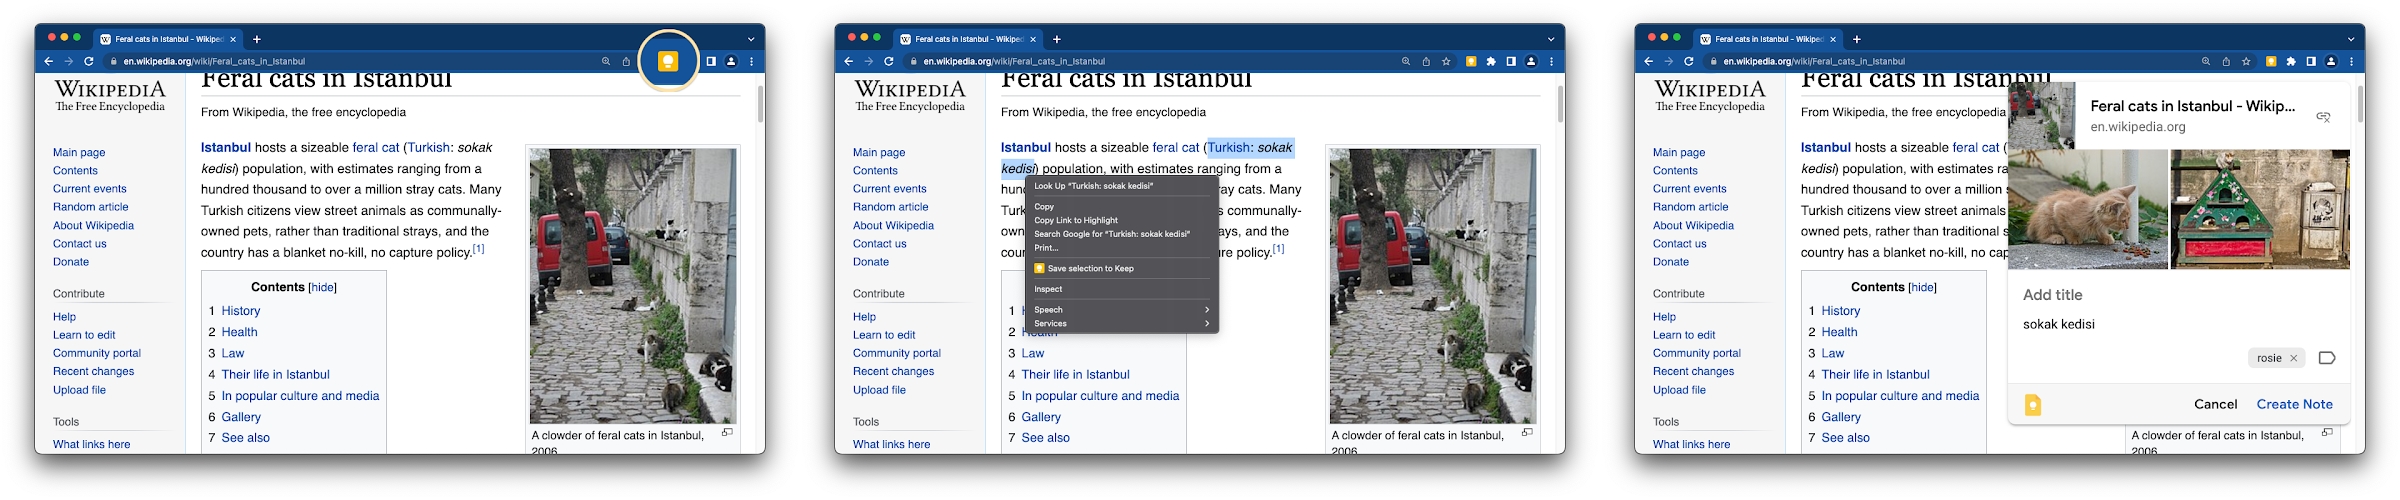Collapse Contents with hide link in left window
Image resolution: width=2400 pixels, height=500 pixels.
click(x=322, y=287)
